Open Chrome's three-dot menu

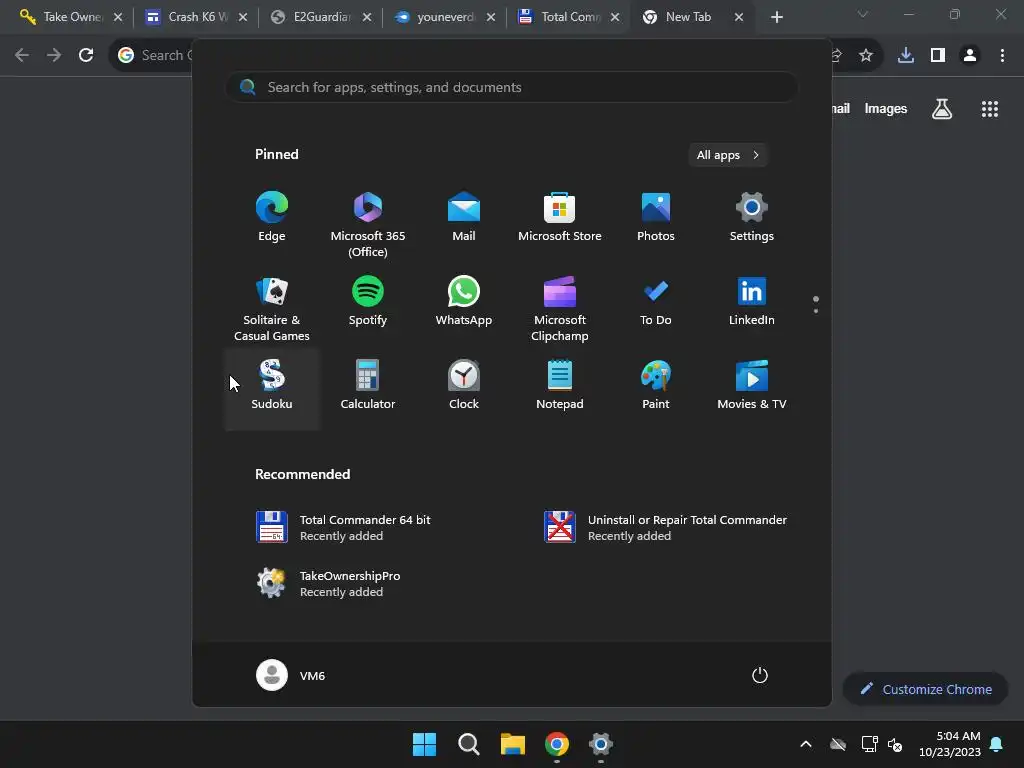[1002, 56]
